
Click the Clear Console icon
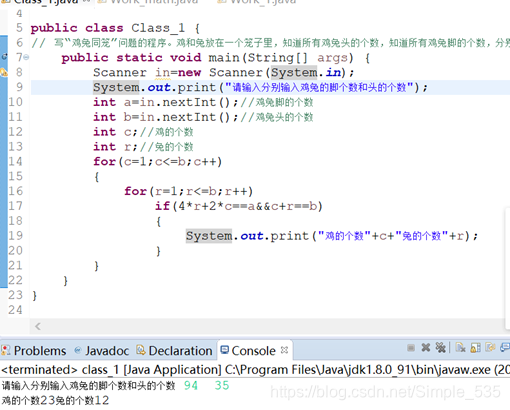[461, 348]
